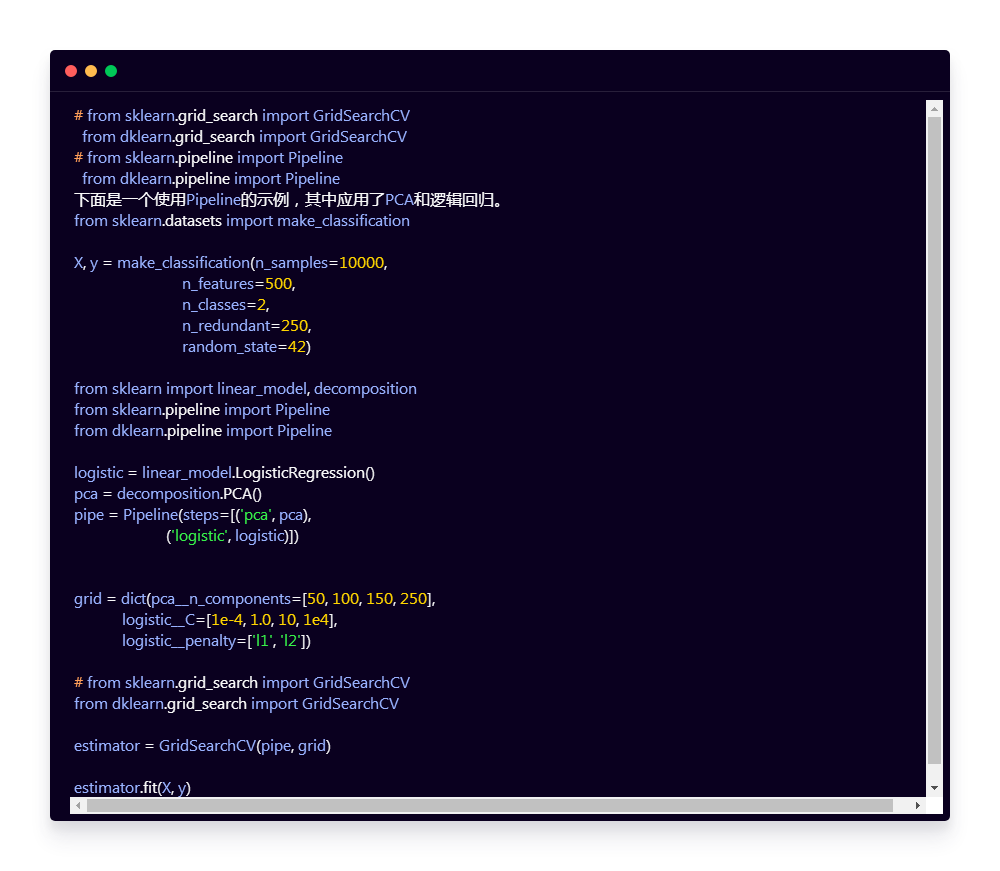The image size is (1000, 871).
Task: Click the 'grid = dict(pca__n_components' line
Action: coord(254,599)
